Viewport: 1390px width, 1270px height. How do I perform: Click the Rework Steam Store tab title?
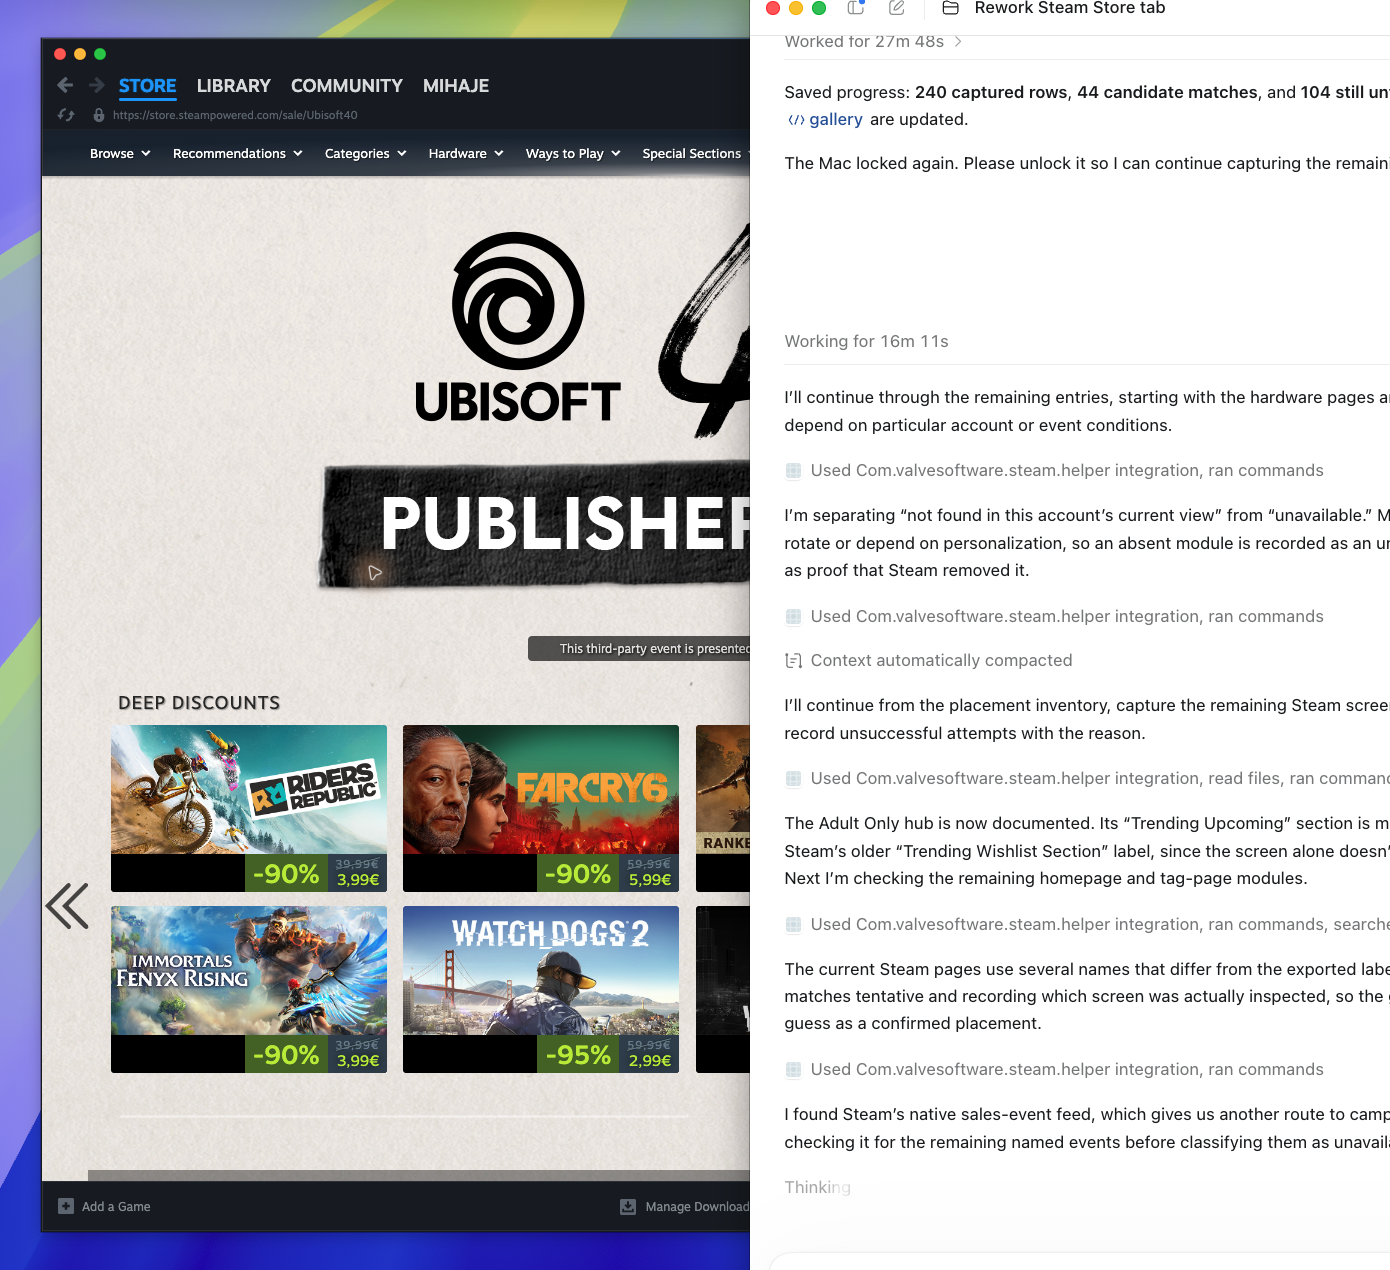pyautogui.click(x=1070, y=8)
